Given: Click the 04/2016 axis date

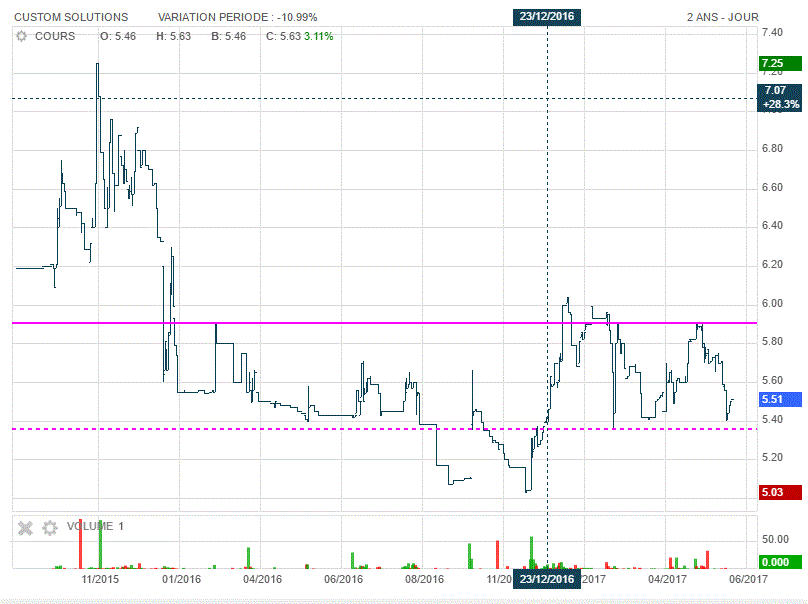Looking at the screenshot, I should coord(262,579).
